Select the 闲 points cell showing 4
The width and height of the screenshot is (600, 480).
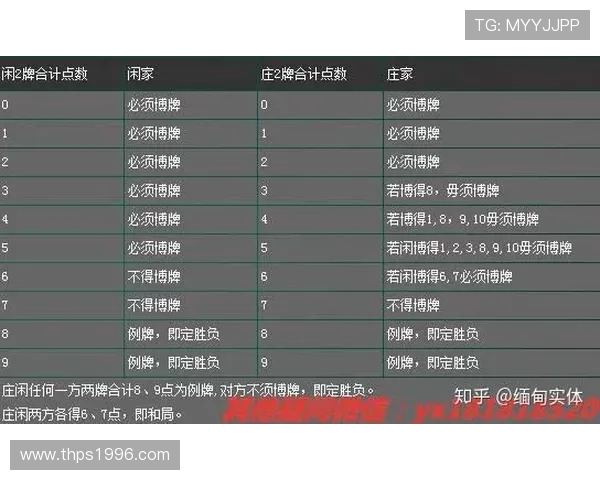pos(62,219)
